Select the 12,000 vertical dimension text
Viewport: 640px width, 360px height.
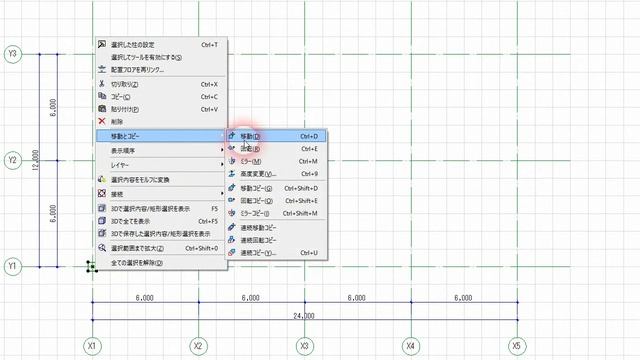(36, 160)
